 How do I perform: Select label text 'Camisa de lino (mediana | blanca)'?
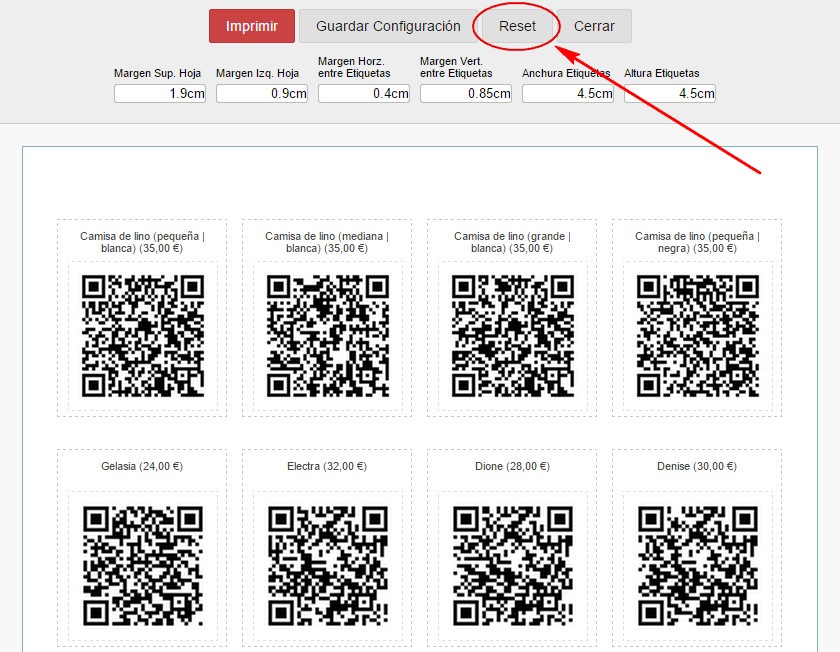click(x=327, y=242)
